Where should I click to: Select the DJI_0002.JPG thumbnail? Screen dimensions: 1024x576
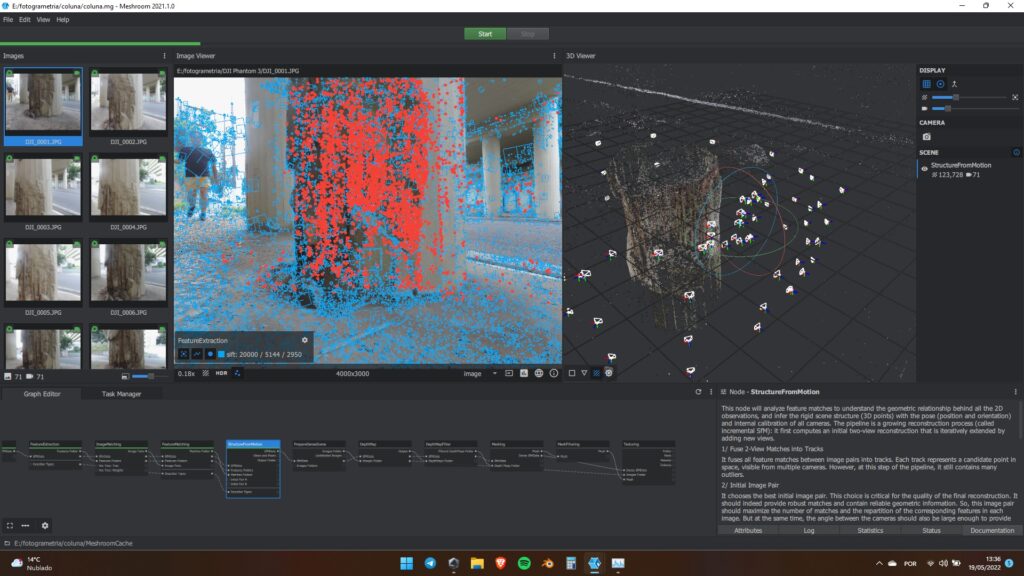[x=126, y=105]
